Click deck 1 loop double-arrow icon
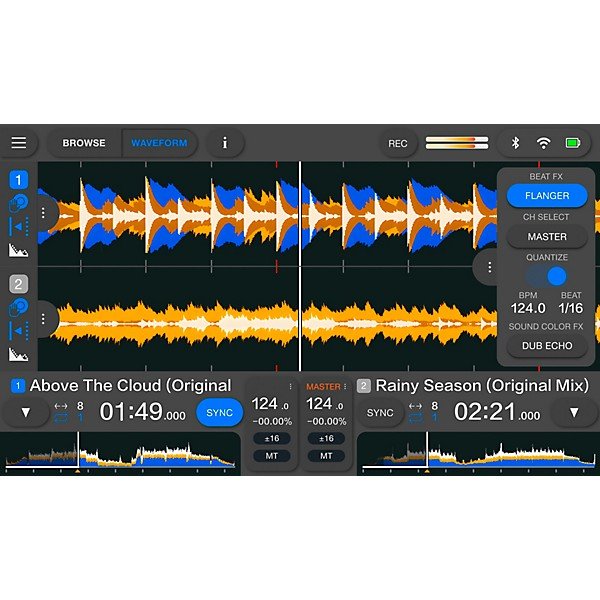Screen dimensions: 600x600 point(61,406)
